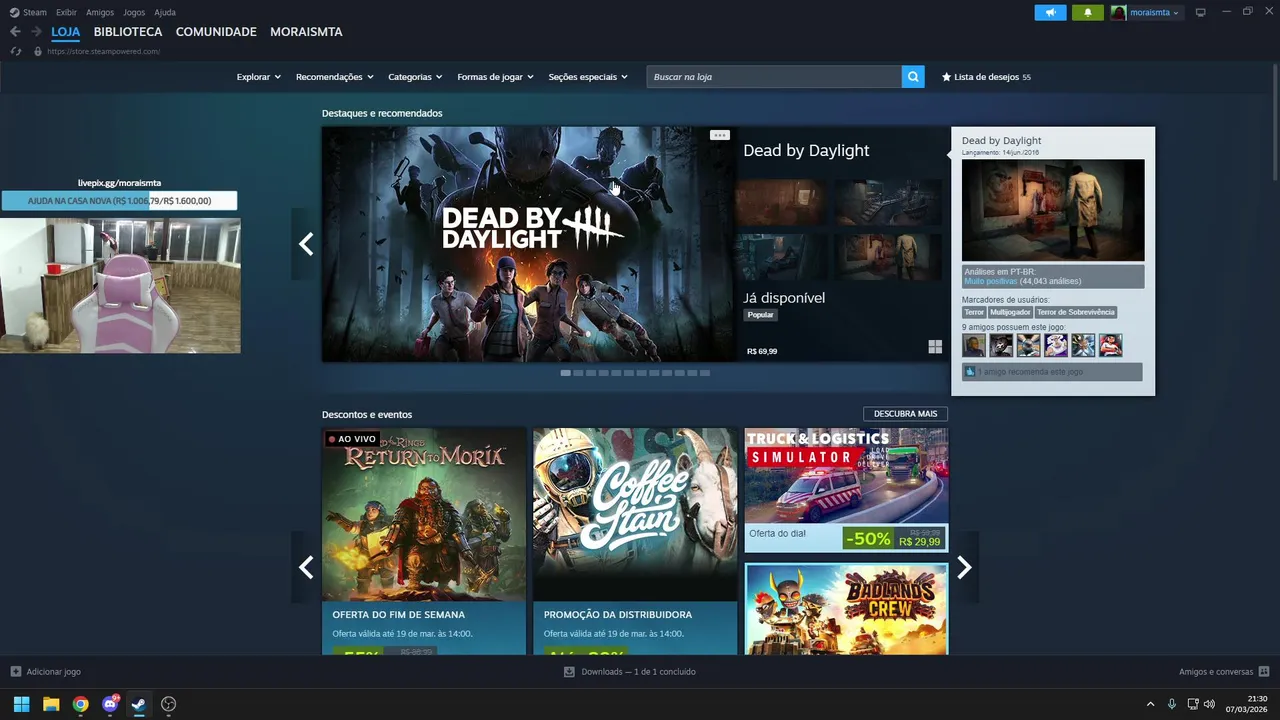The image size is (1280, 720).
Task: Open the Truck & Logistics Simulator daily deal
Action: [846, 490]
